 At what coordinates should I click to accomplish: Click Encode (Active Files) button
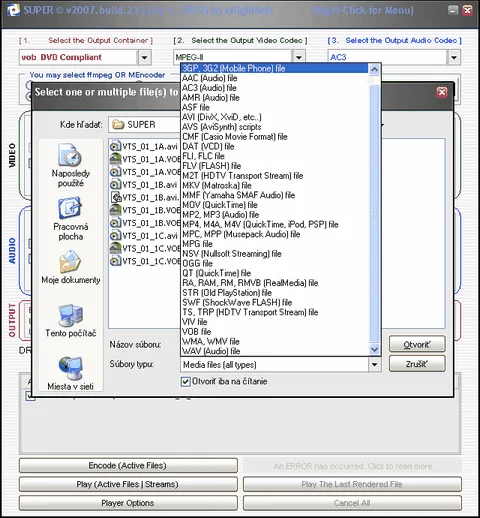point(128,465)
